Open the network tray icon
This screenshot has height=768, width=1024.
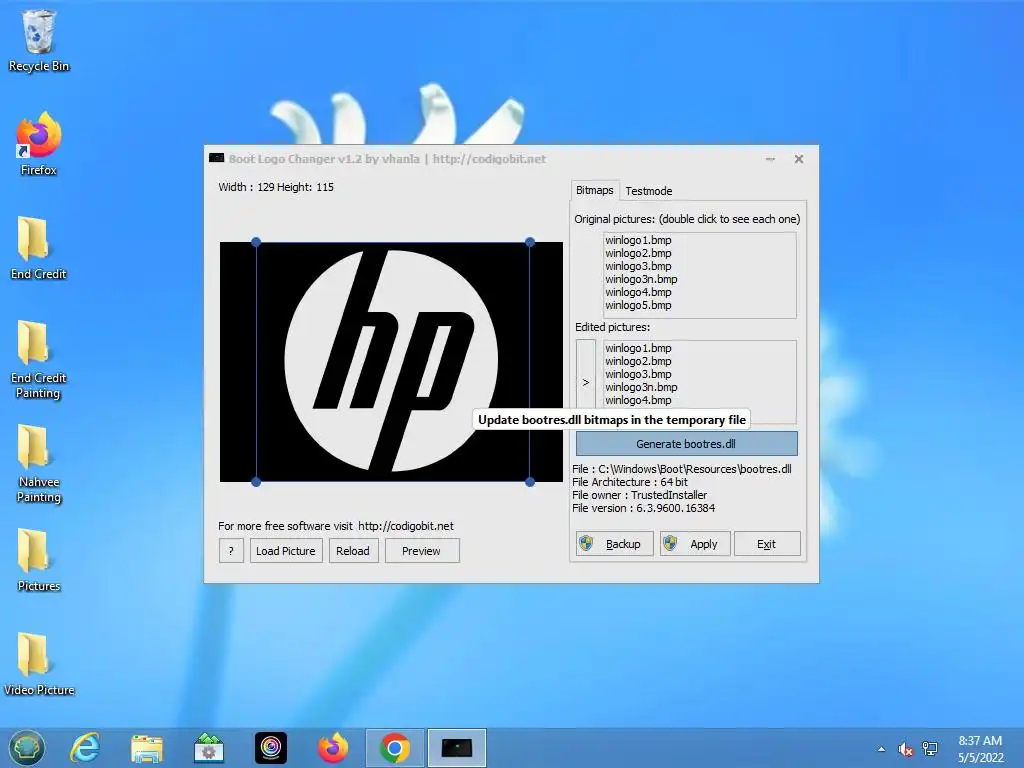tap(930, 749)
